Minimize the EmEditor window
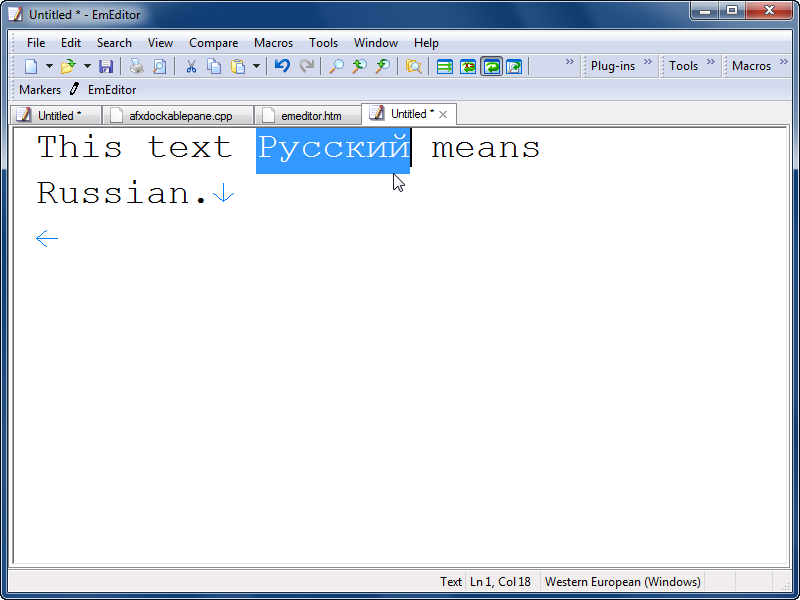800x600 pixels. coord(705,10)
